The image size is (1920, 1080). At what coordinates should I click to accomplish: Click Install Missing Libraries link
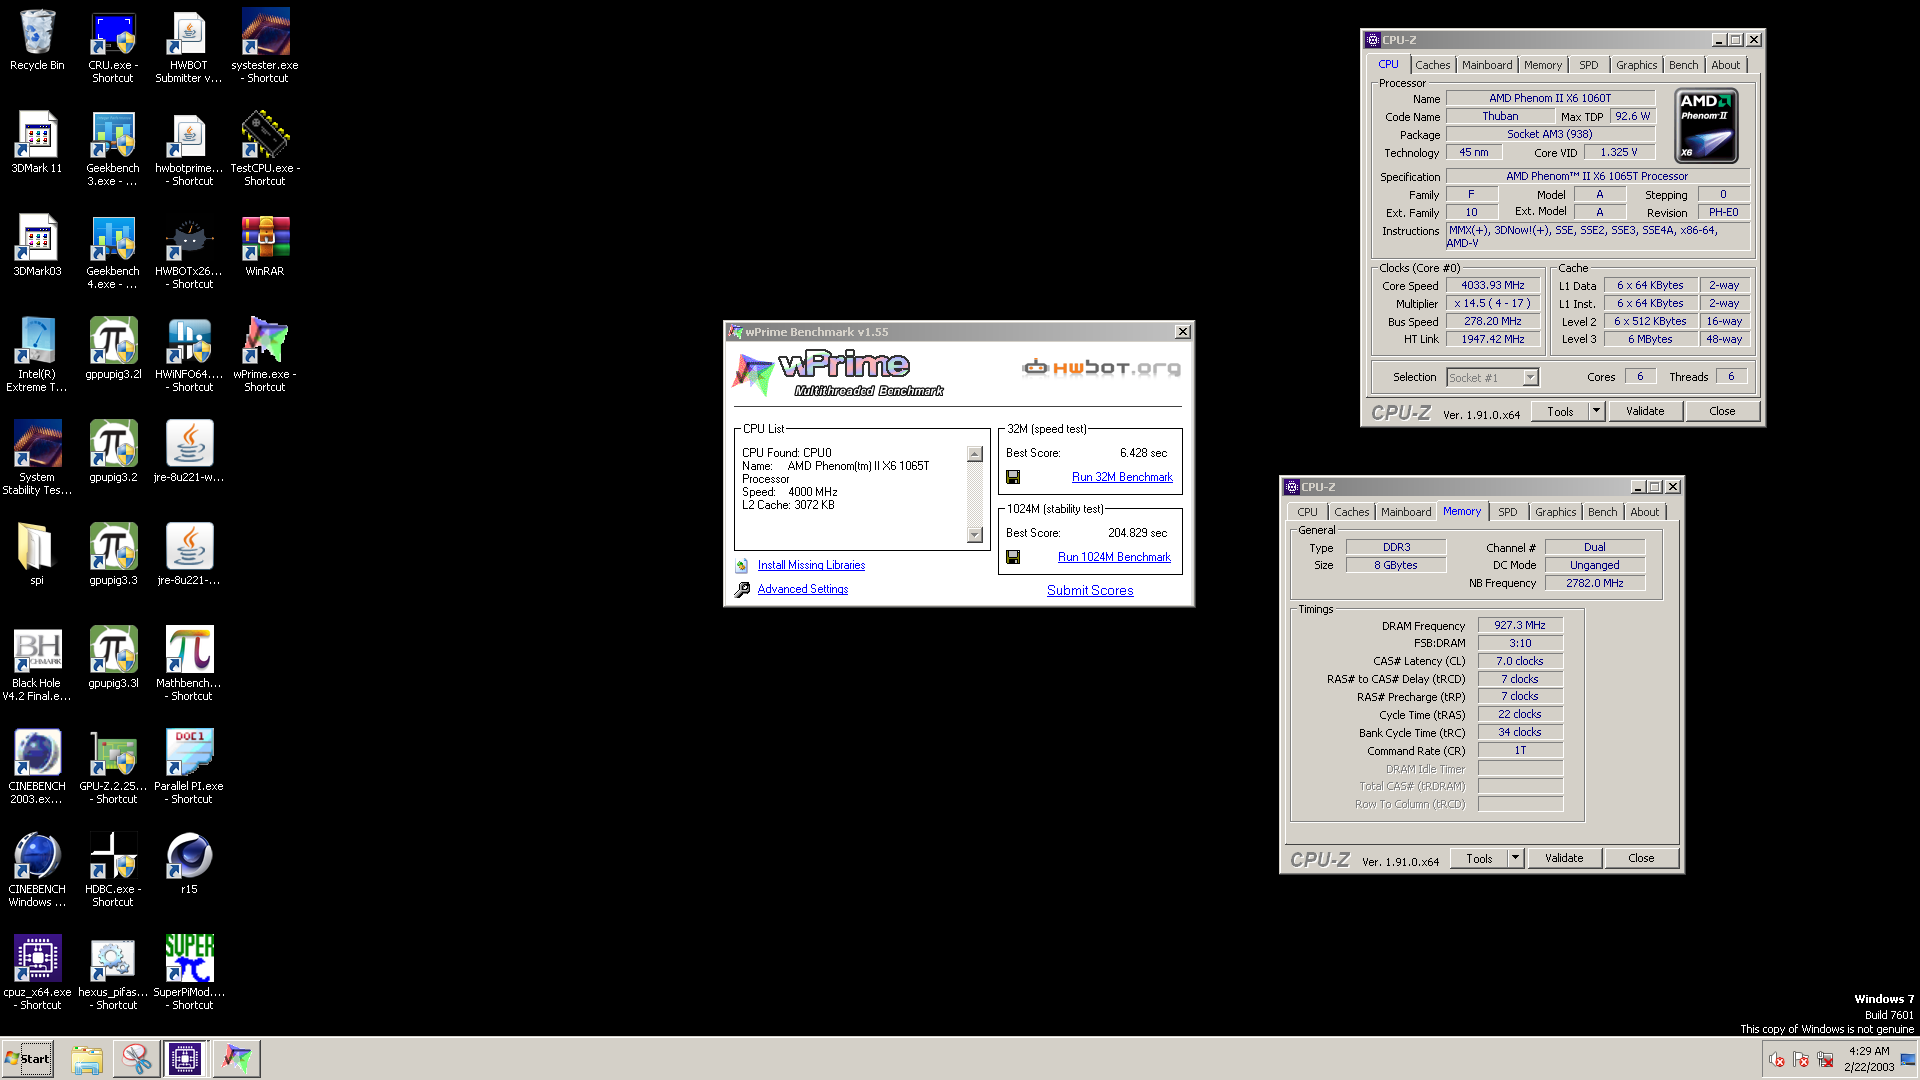pyautogui.click(x=811, y=565)
